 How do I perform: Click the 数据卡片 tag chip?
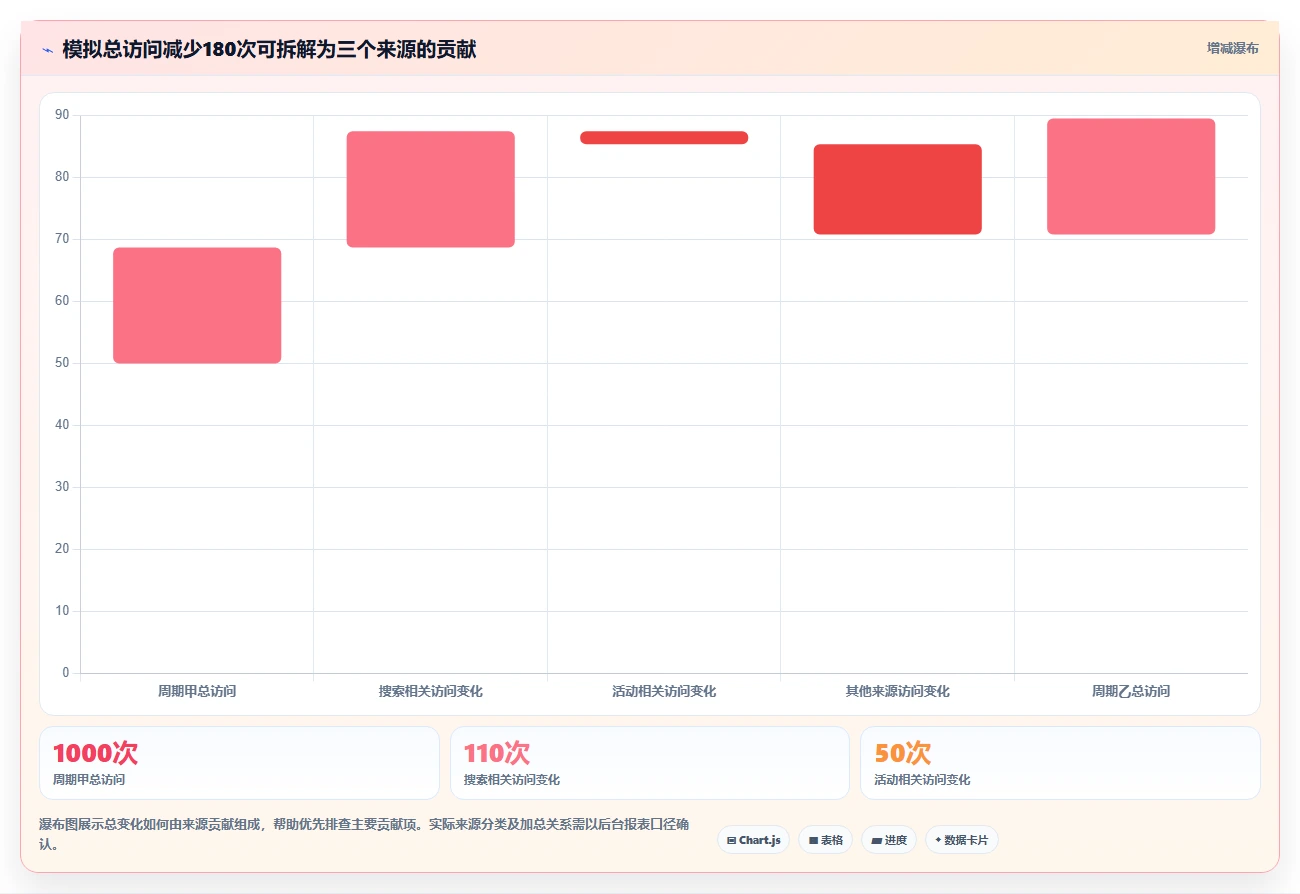click(961, 840)
